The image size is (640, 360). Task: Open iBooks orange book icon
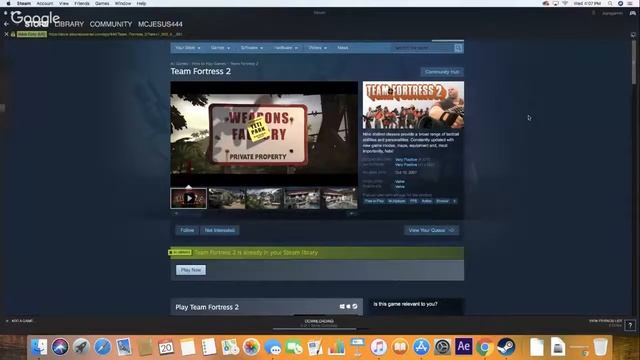click(400, 347)
